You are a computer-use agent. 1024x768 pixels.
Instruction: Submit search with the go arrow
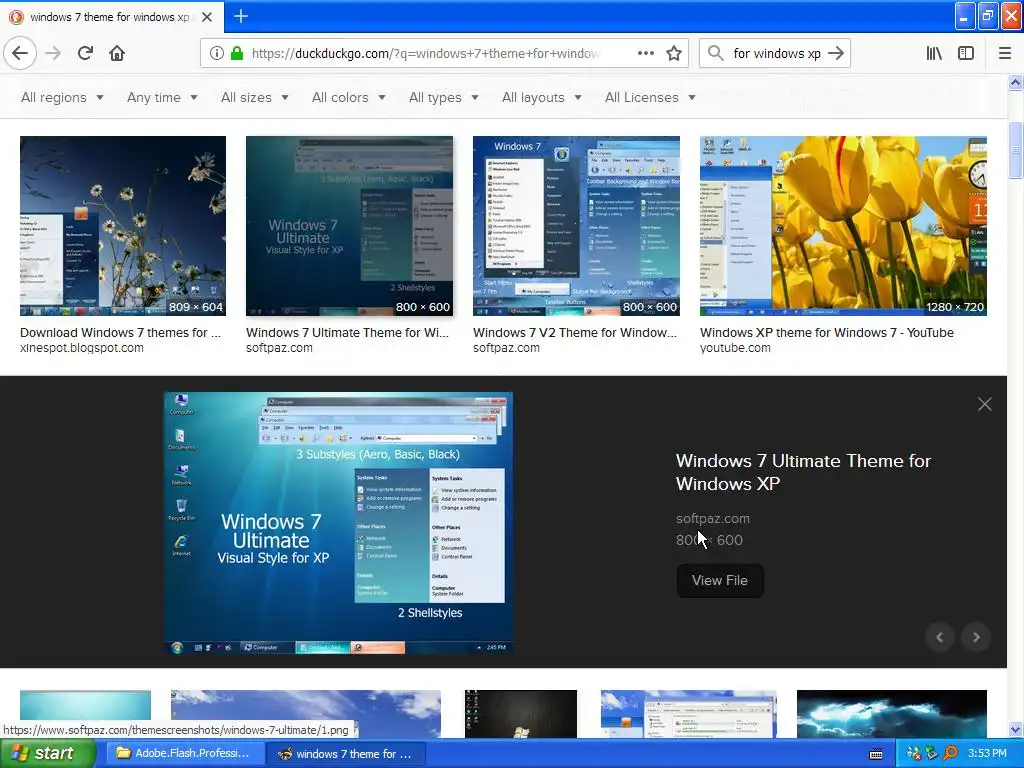(836, 54)
